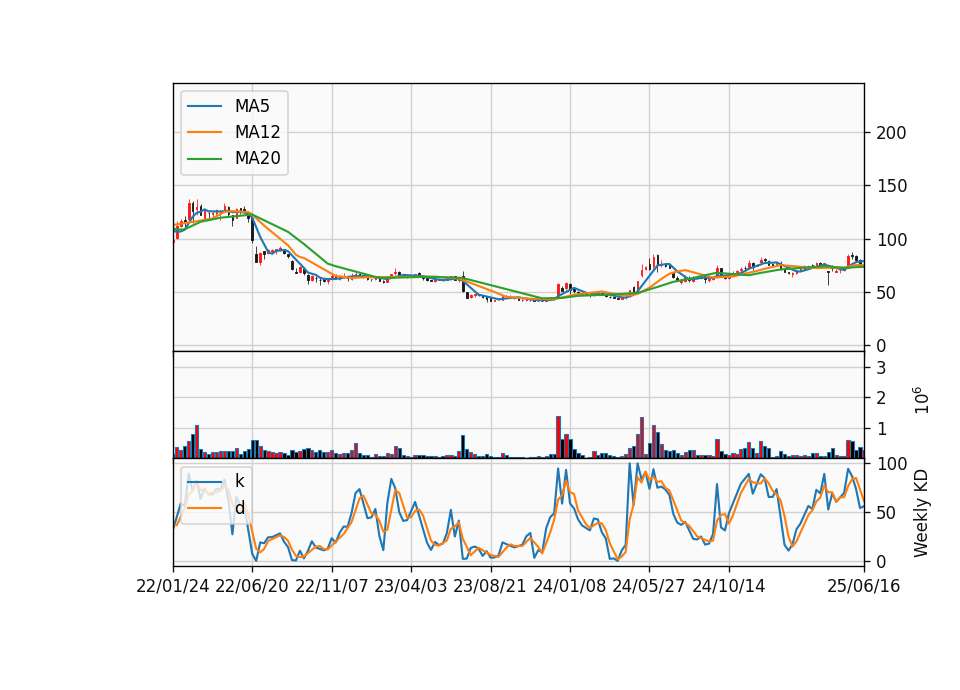Click the 25/06/16 date axis label

coord(864,587)
